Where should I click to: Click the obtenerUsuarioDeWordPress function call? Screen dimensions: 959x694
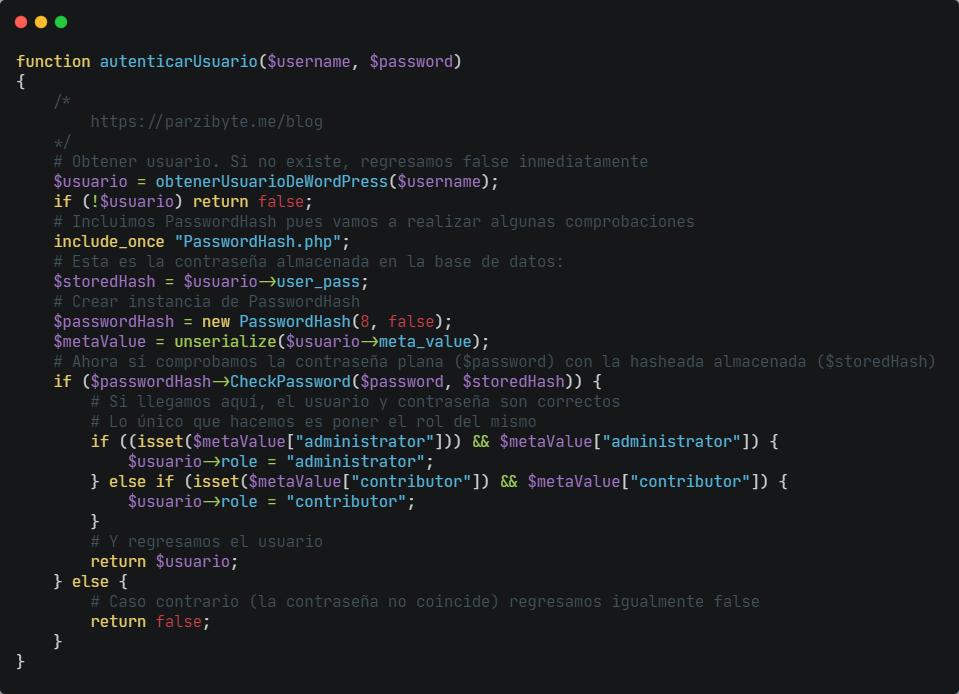click(x=272, y=182)
